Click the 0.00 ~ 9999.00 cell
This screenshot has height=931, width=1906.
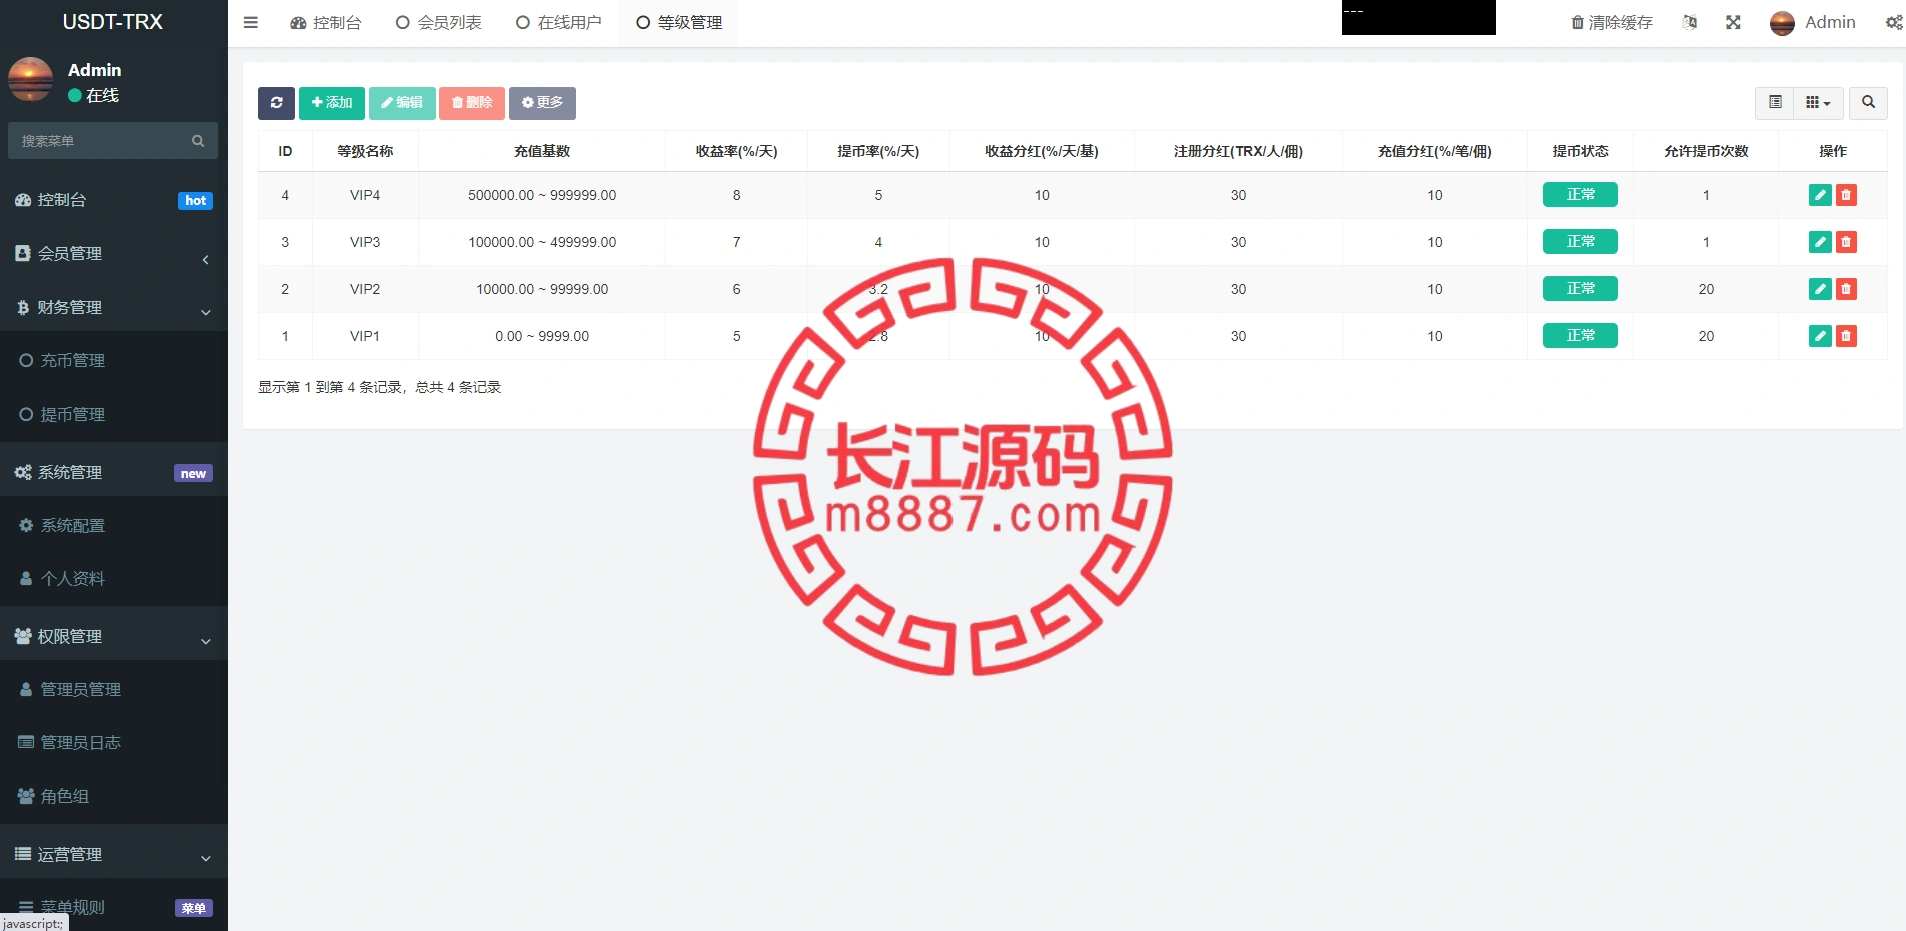pyautogui.click(x=542, y=336)
